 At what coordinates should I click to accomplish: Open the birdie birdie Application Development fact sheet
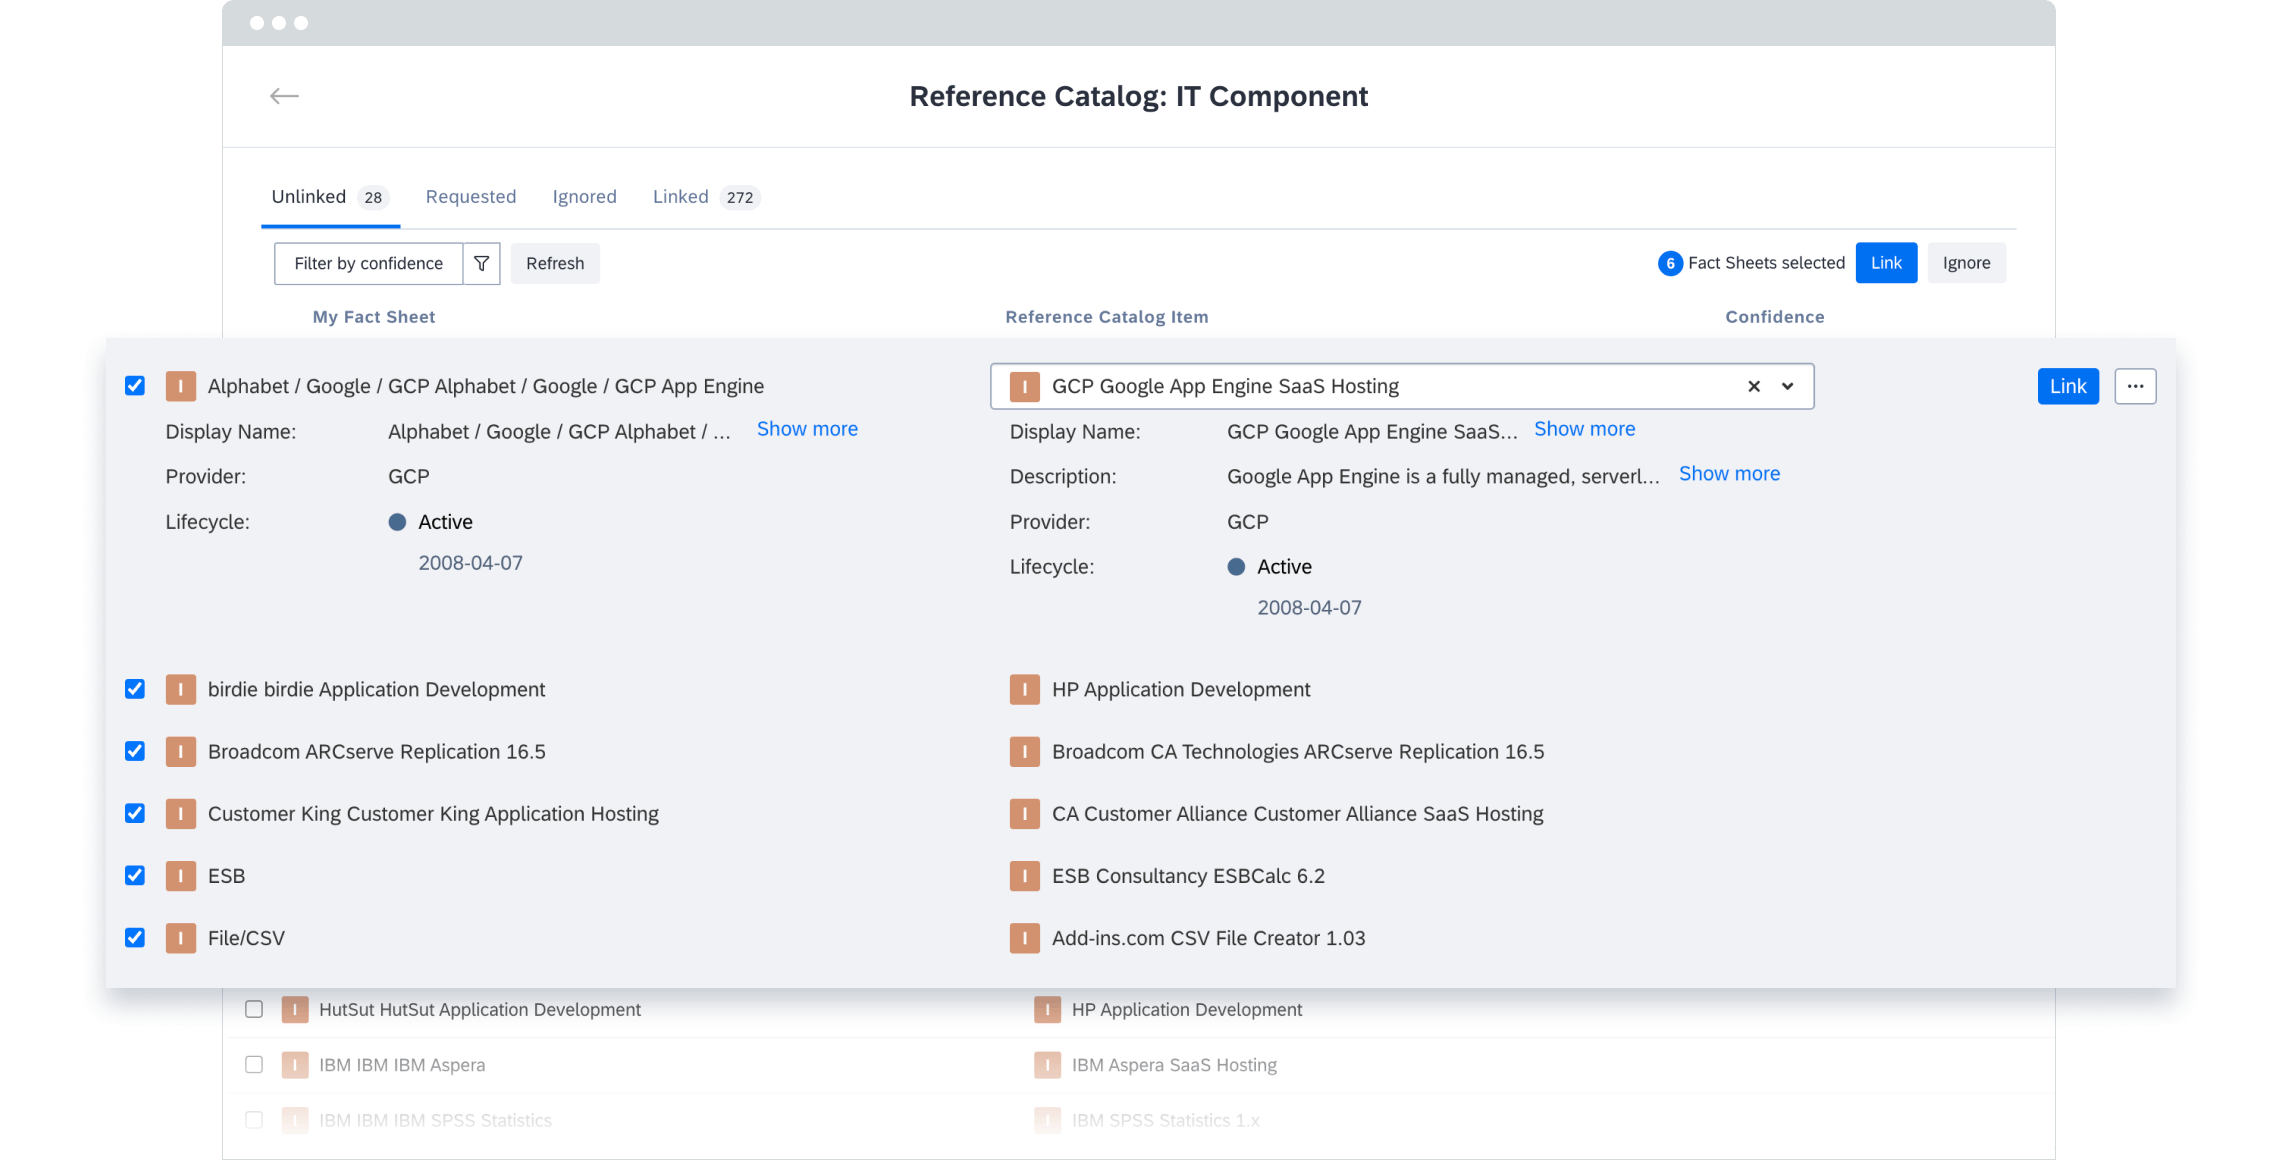(376, 689)
